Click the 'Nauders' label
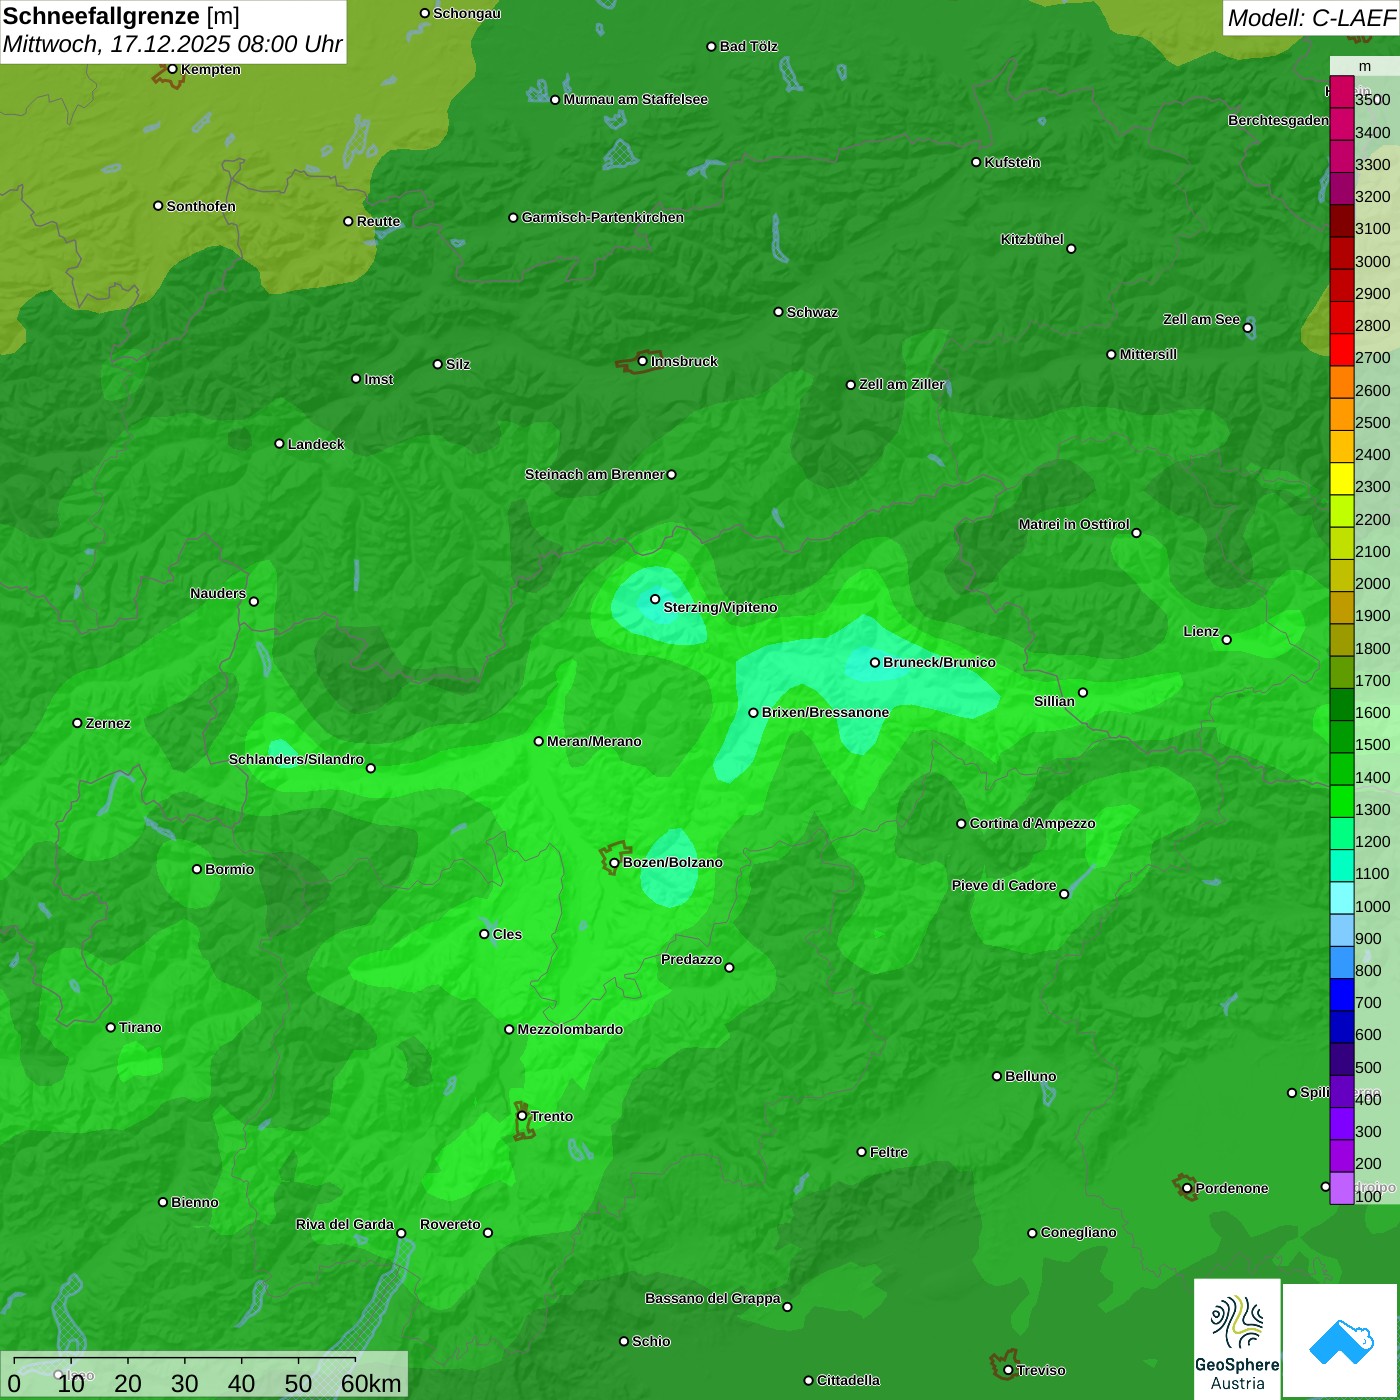1400x1400 pixels. 218,593
